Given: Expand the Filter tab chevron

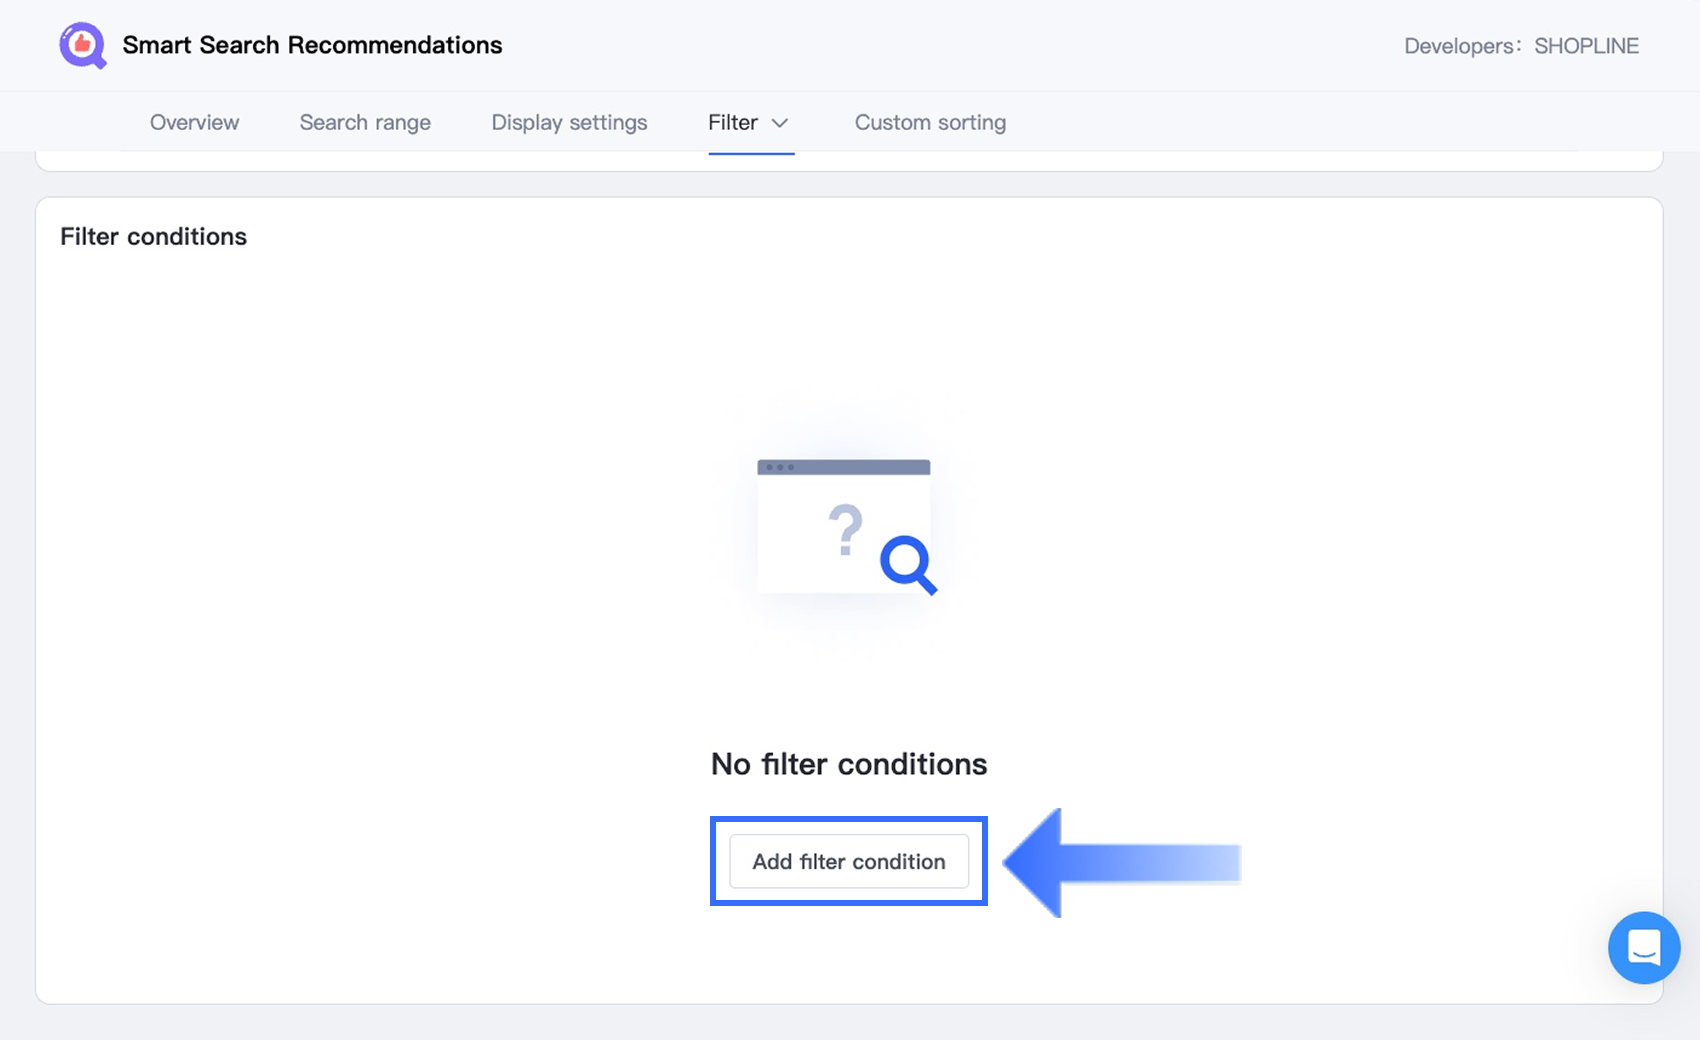Looking at the screenshot, I should point(781,123).
